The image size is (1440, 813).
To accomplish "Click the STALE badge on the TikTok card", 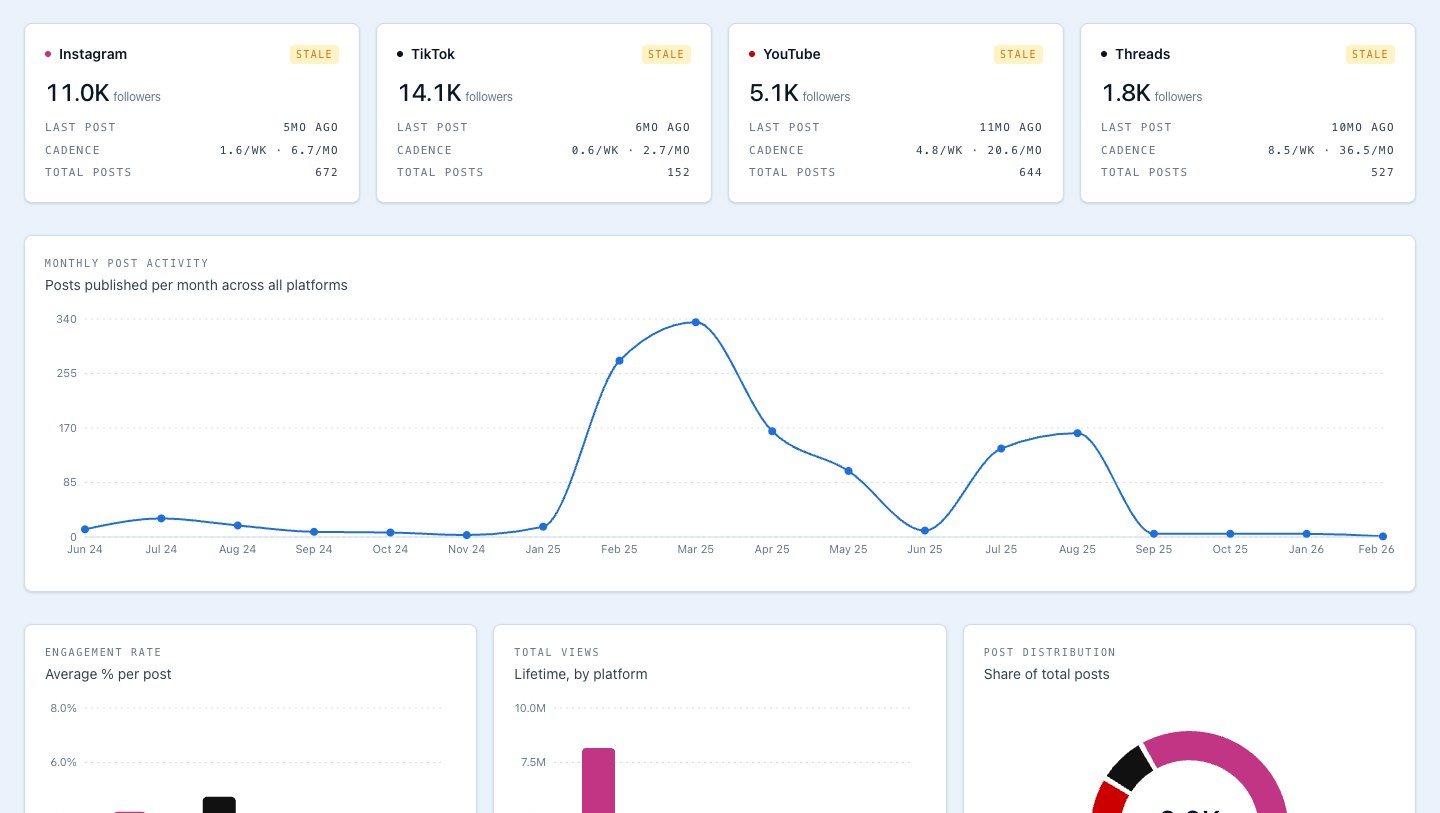I will (x=666, y=54).
